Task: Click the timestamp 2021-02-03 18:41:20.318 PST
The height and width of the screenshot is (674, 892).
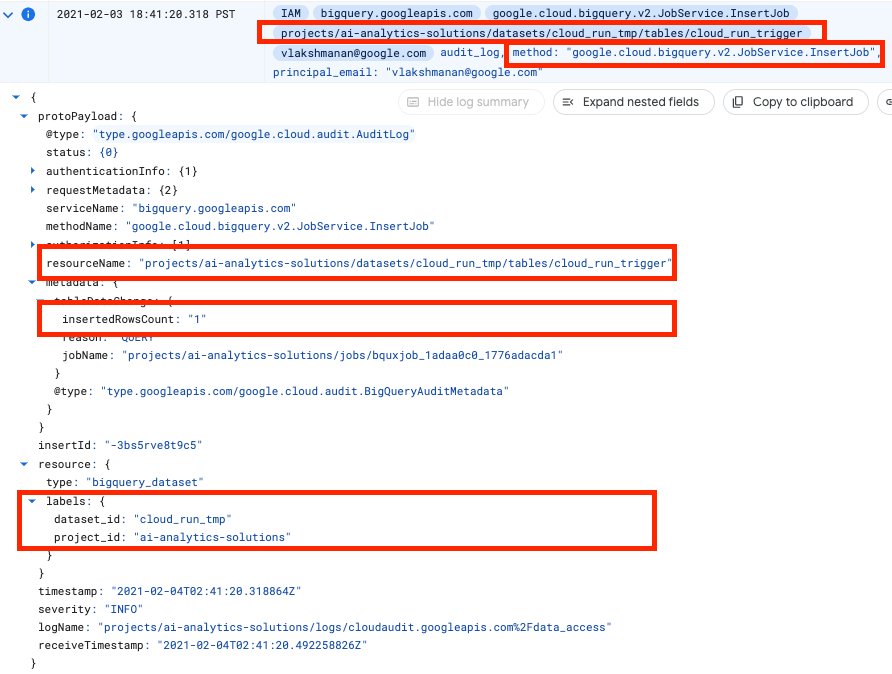Action: pyautogui.click(x=146, y=14)
